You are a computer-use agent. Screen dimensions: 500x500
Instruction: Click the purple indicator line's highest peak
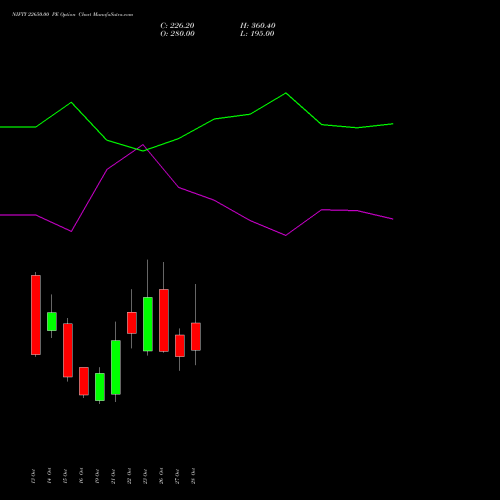pos(143,145)
